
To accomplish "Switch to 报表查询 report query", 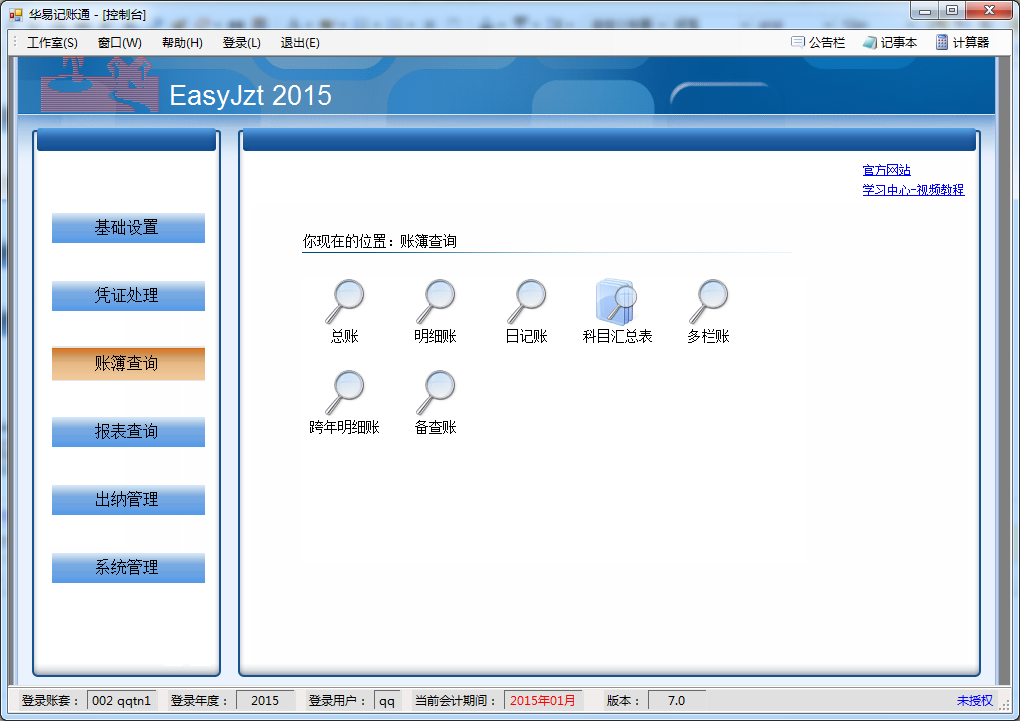I will 128,432.
